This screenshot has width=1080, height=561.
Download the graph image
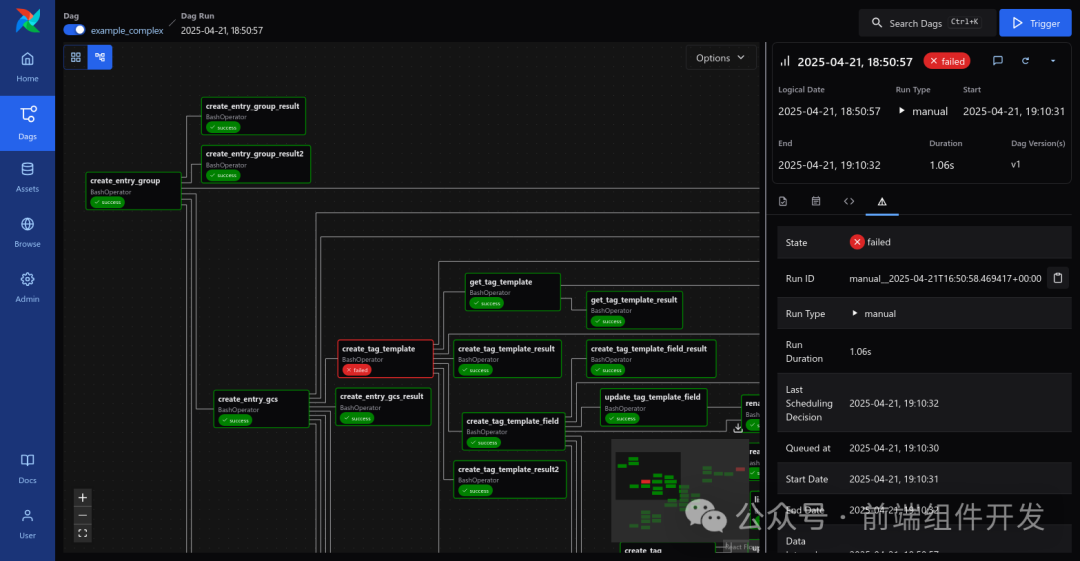coord(738,427)
